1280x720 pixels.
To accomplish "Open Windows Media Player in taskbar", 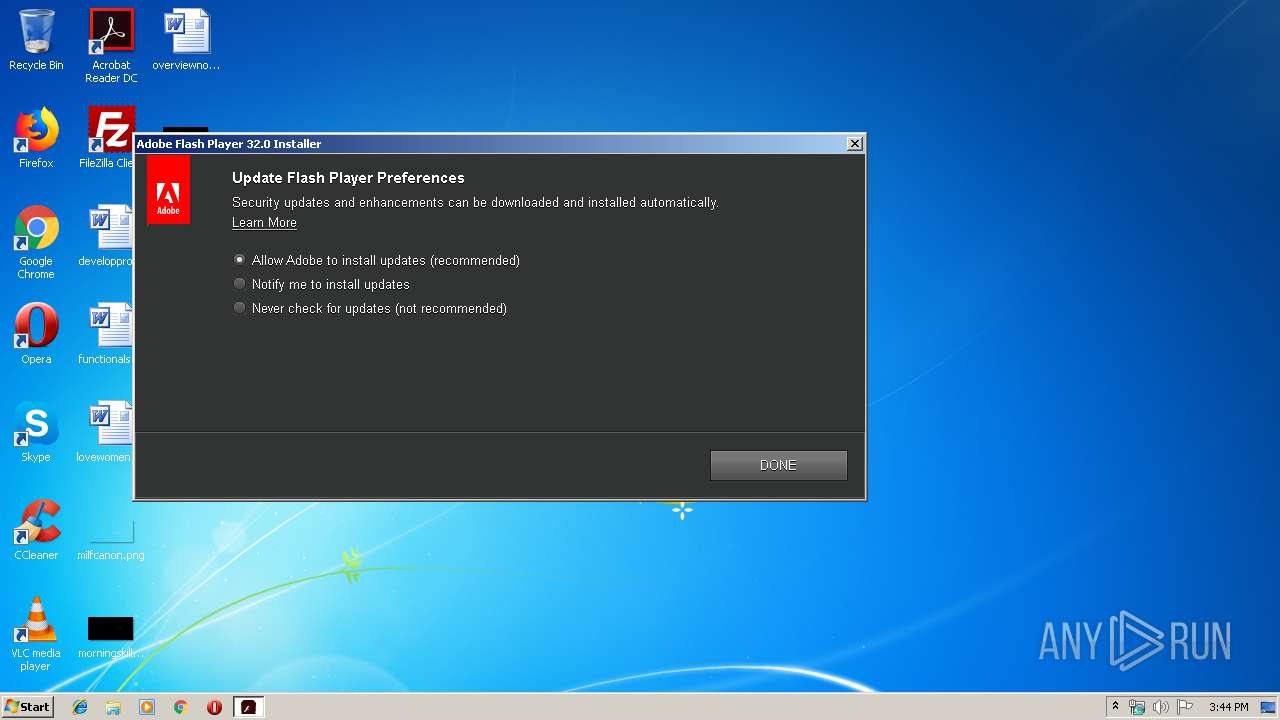I will [x=147, y=707].
